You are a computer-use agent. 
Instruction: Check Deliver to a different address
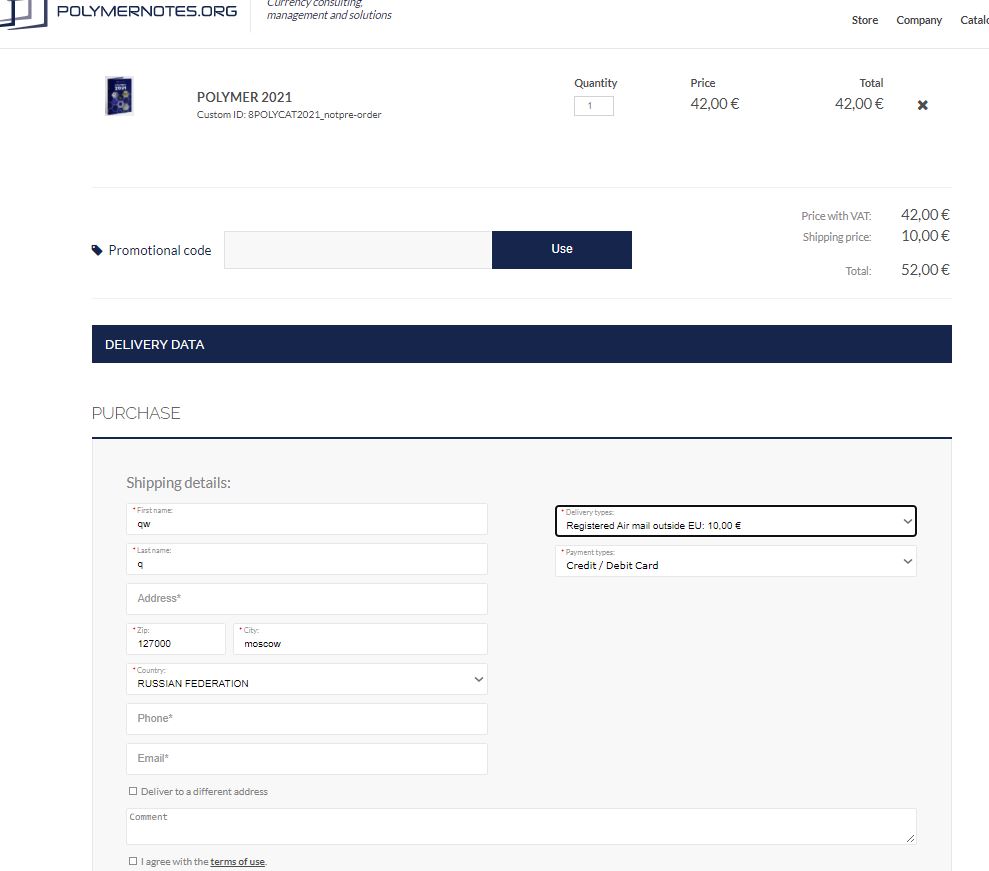pos(133,791)
